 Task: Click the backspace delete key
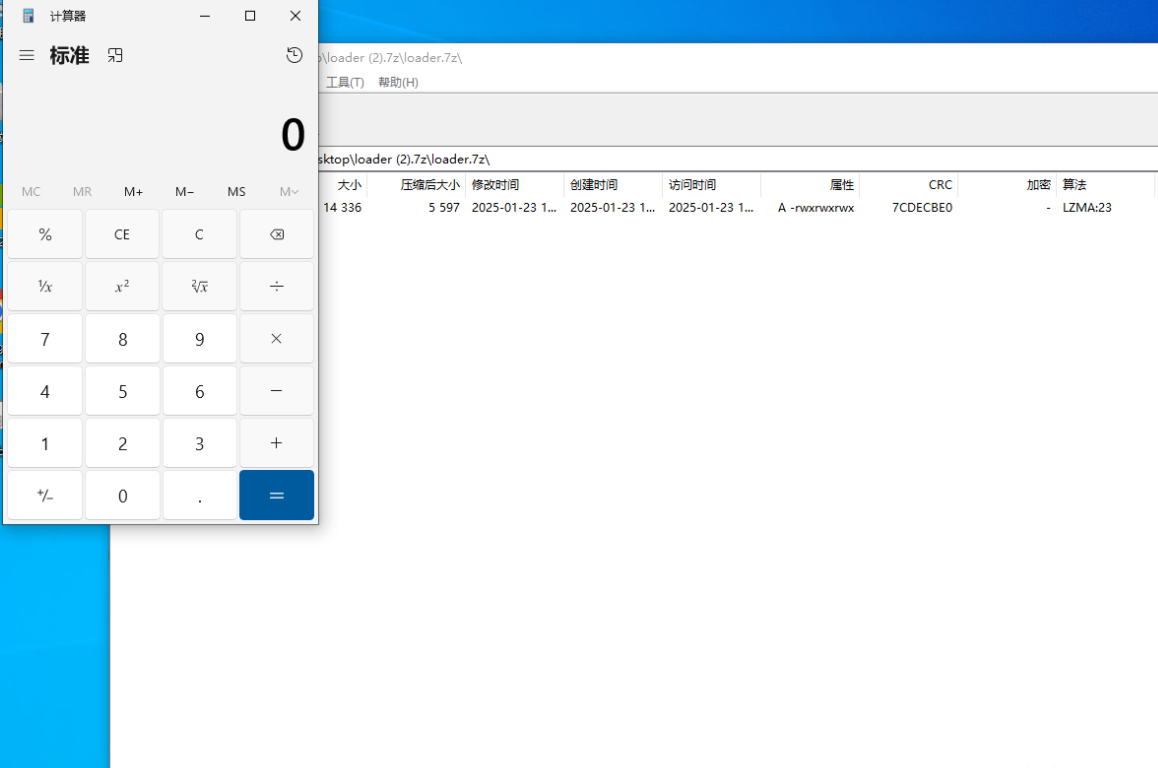277,234
